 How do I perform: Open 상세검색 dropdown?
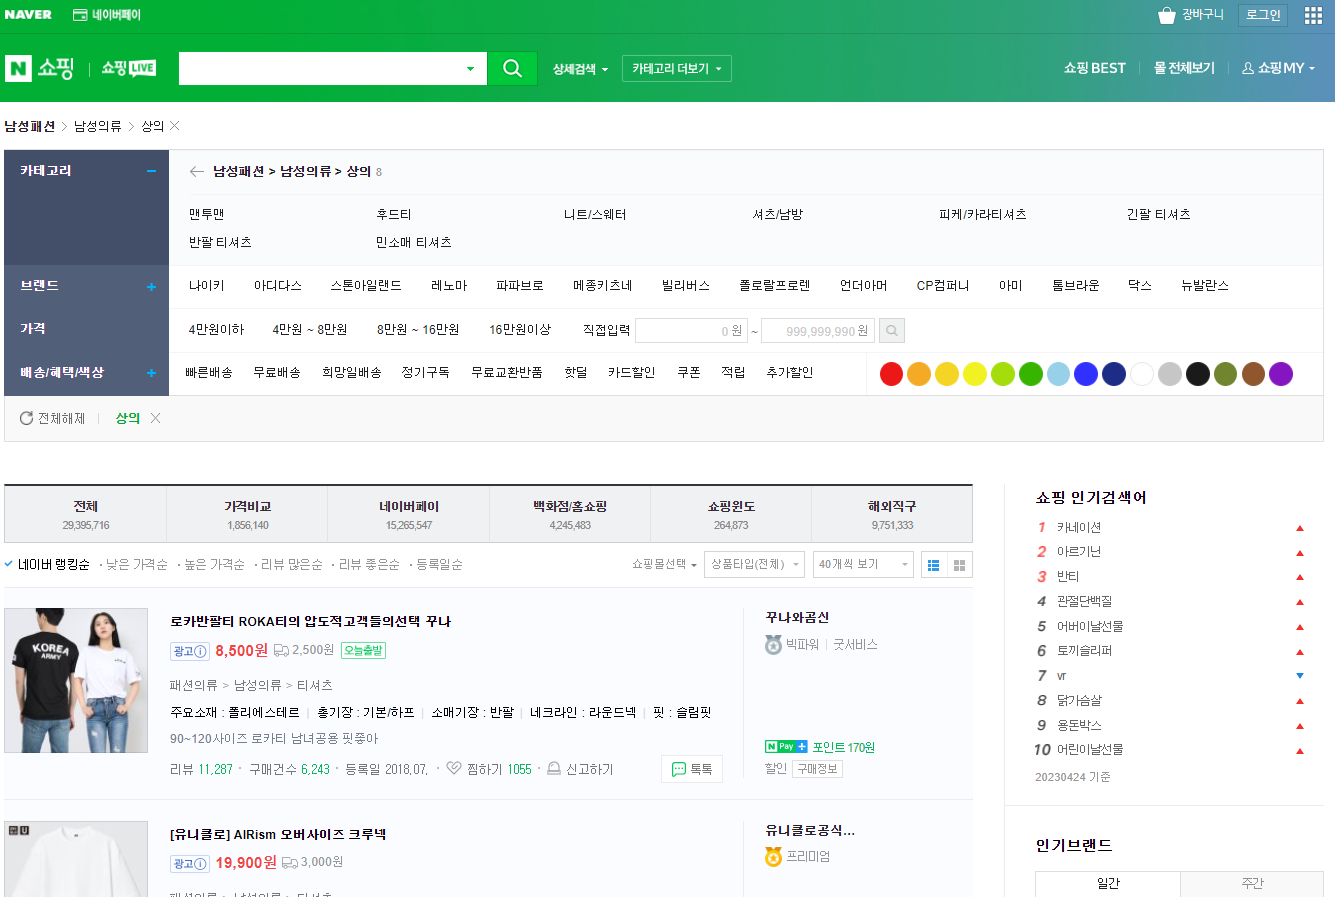(x=580, y=69)
